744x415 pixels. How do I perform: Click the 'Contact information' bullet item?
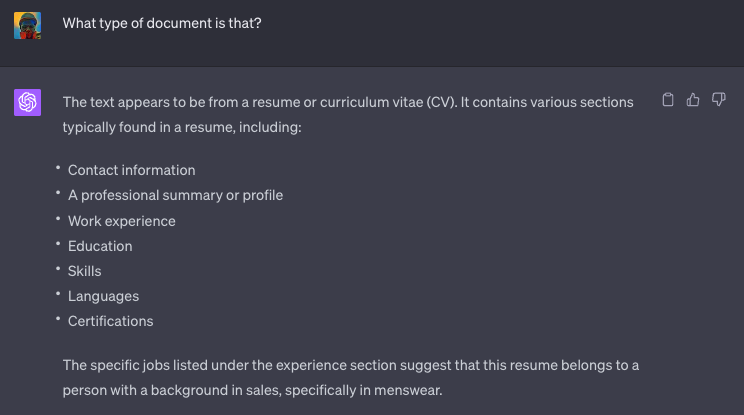pos(131,170)
